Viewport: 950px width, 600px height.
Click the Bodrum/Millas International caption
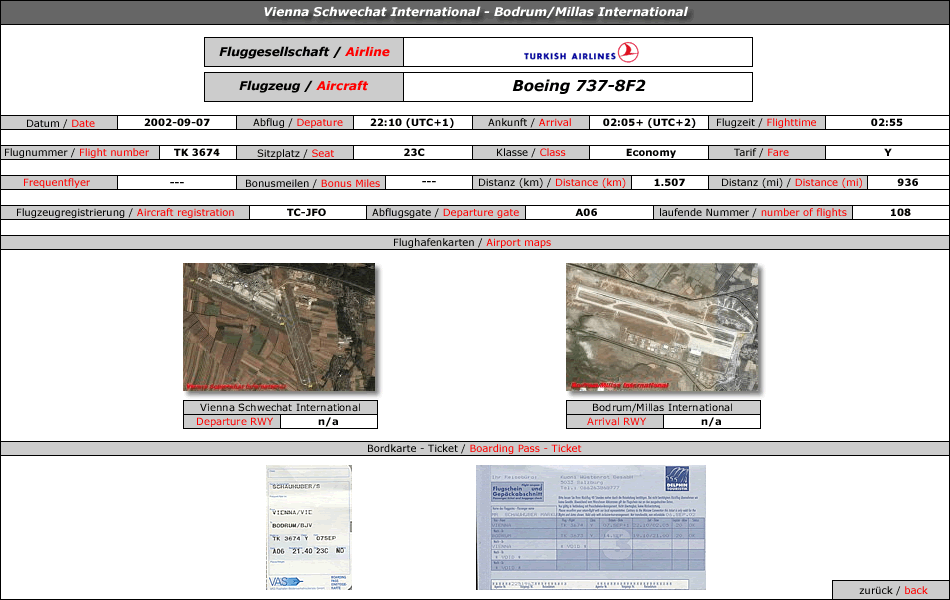(x=663, y=407)
